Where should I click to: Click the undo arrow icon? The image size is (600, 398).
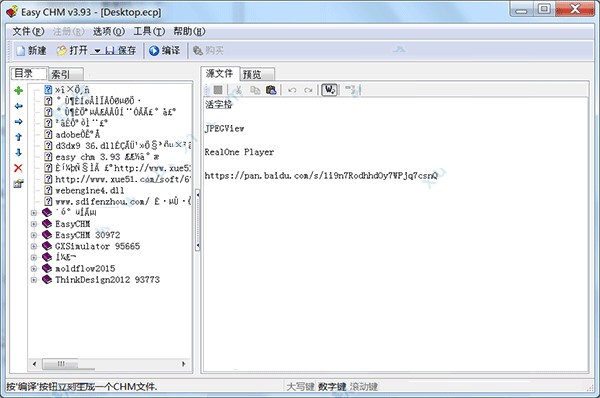pos(292,90)
